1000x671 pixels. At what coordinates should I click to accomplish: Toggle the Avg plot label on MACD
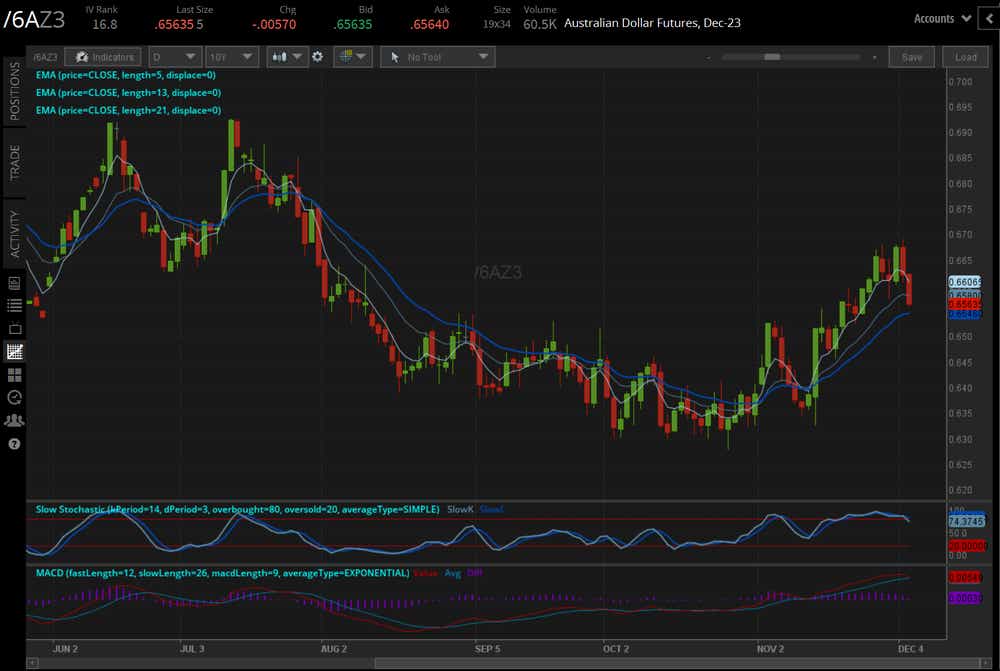[452, 572]
